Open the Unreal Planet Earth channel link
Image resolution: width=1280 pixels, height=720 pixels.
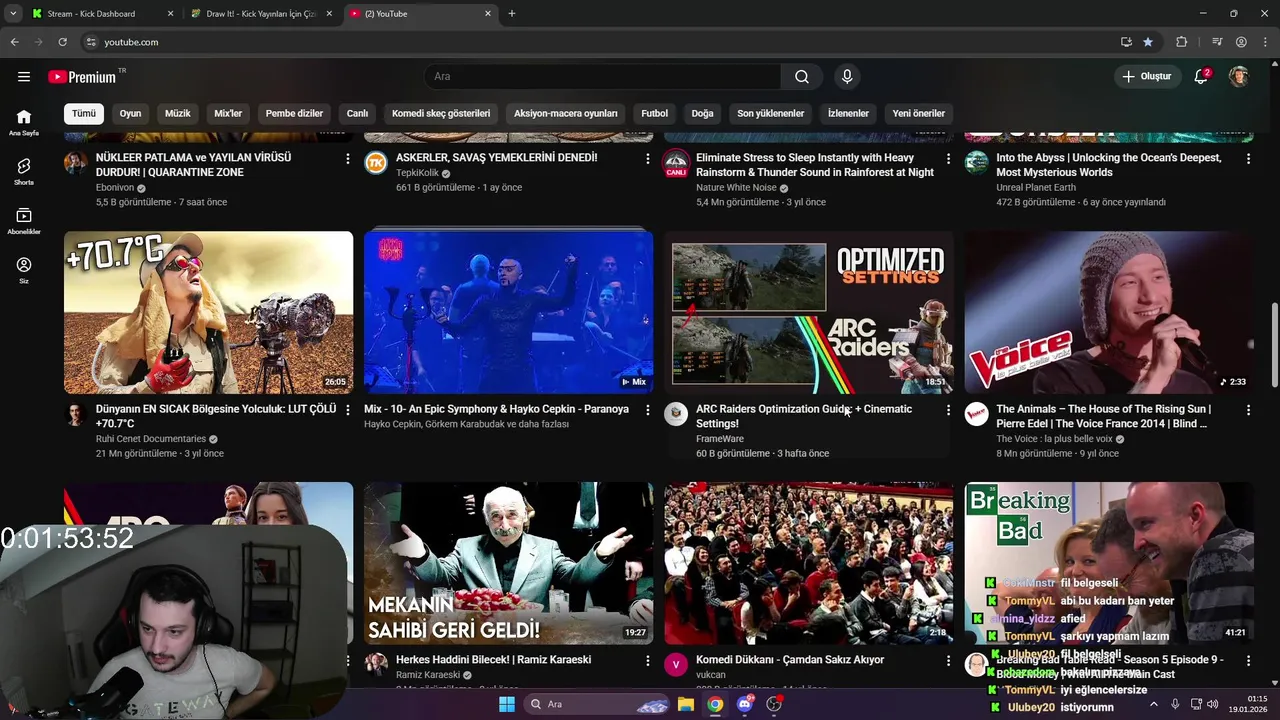point(1036,188)
